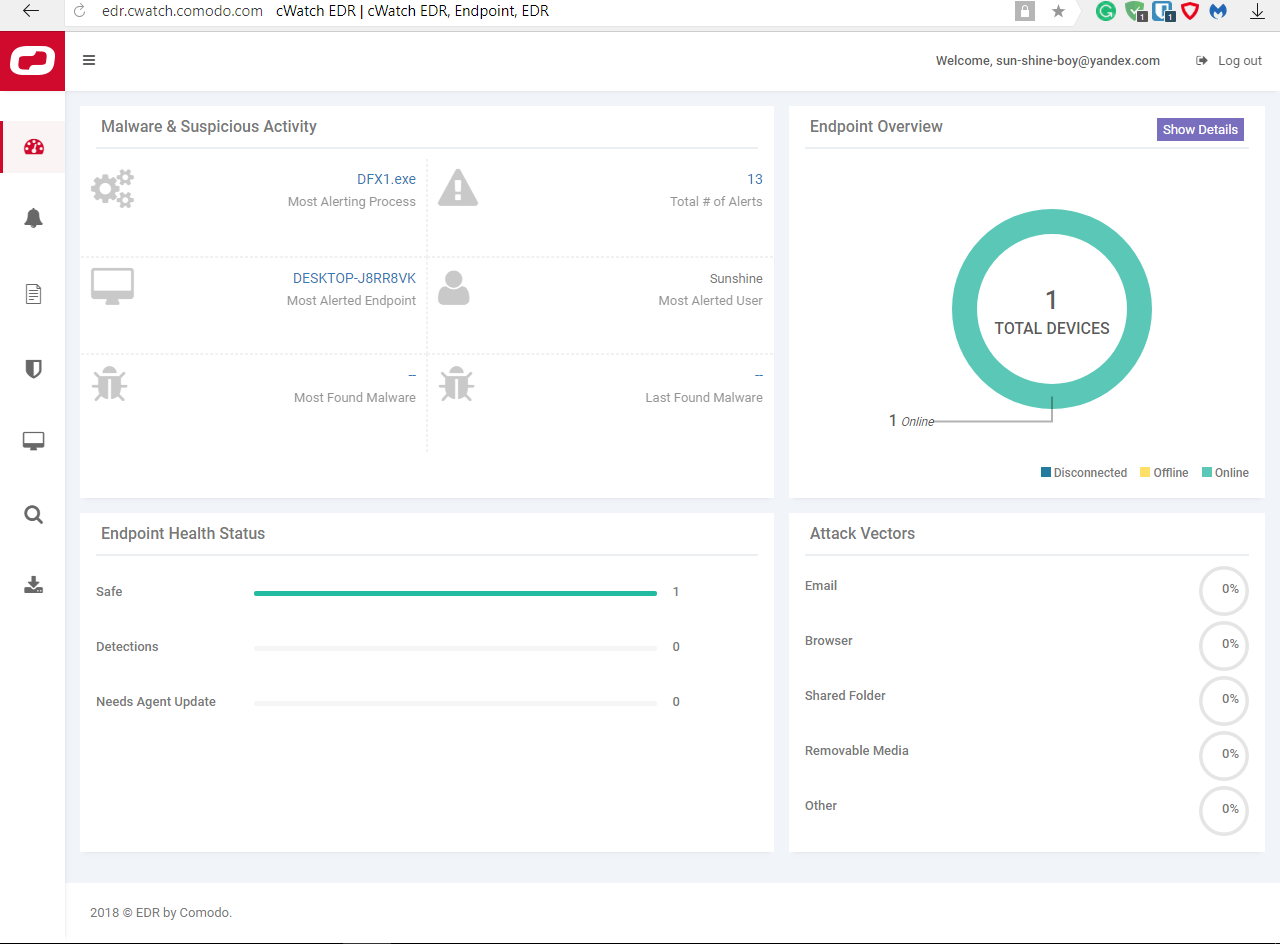This screenshot has height=944, width=1280.
Task: Click the browser back arrow
Action: pos(31,11)
